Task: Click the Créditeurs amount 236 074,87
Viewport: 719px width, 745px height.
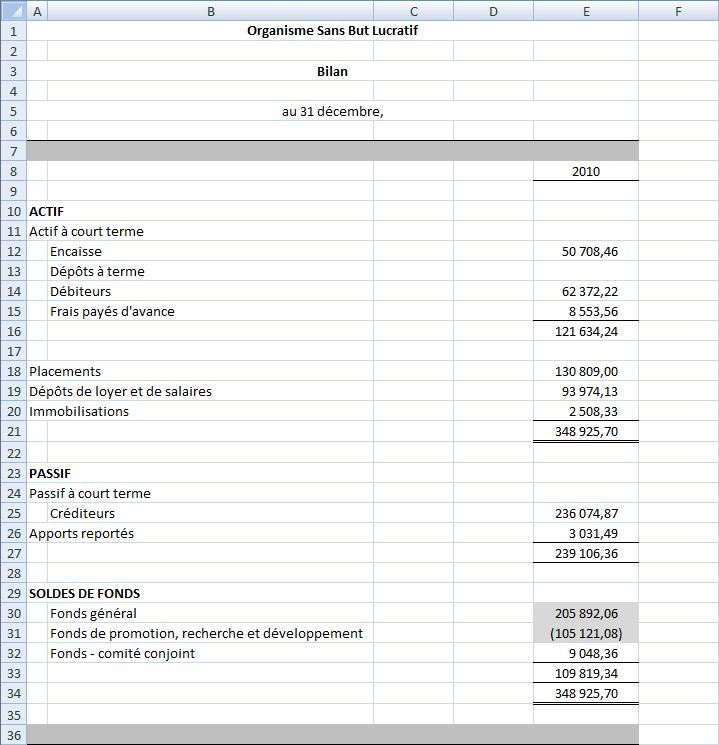Action: (586, 513)
